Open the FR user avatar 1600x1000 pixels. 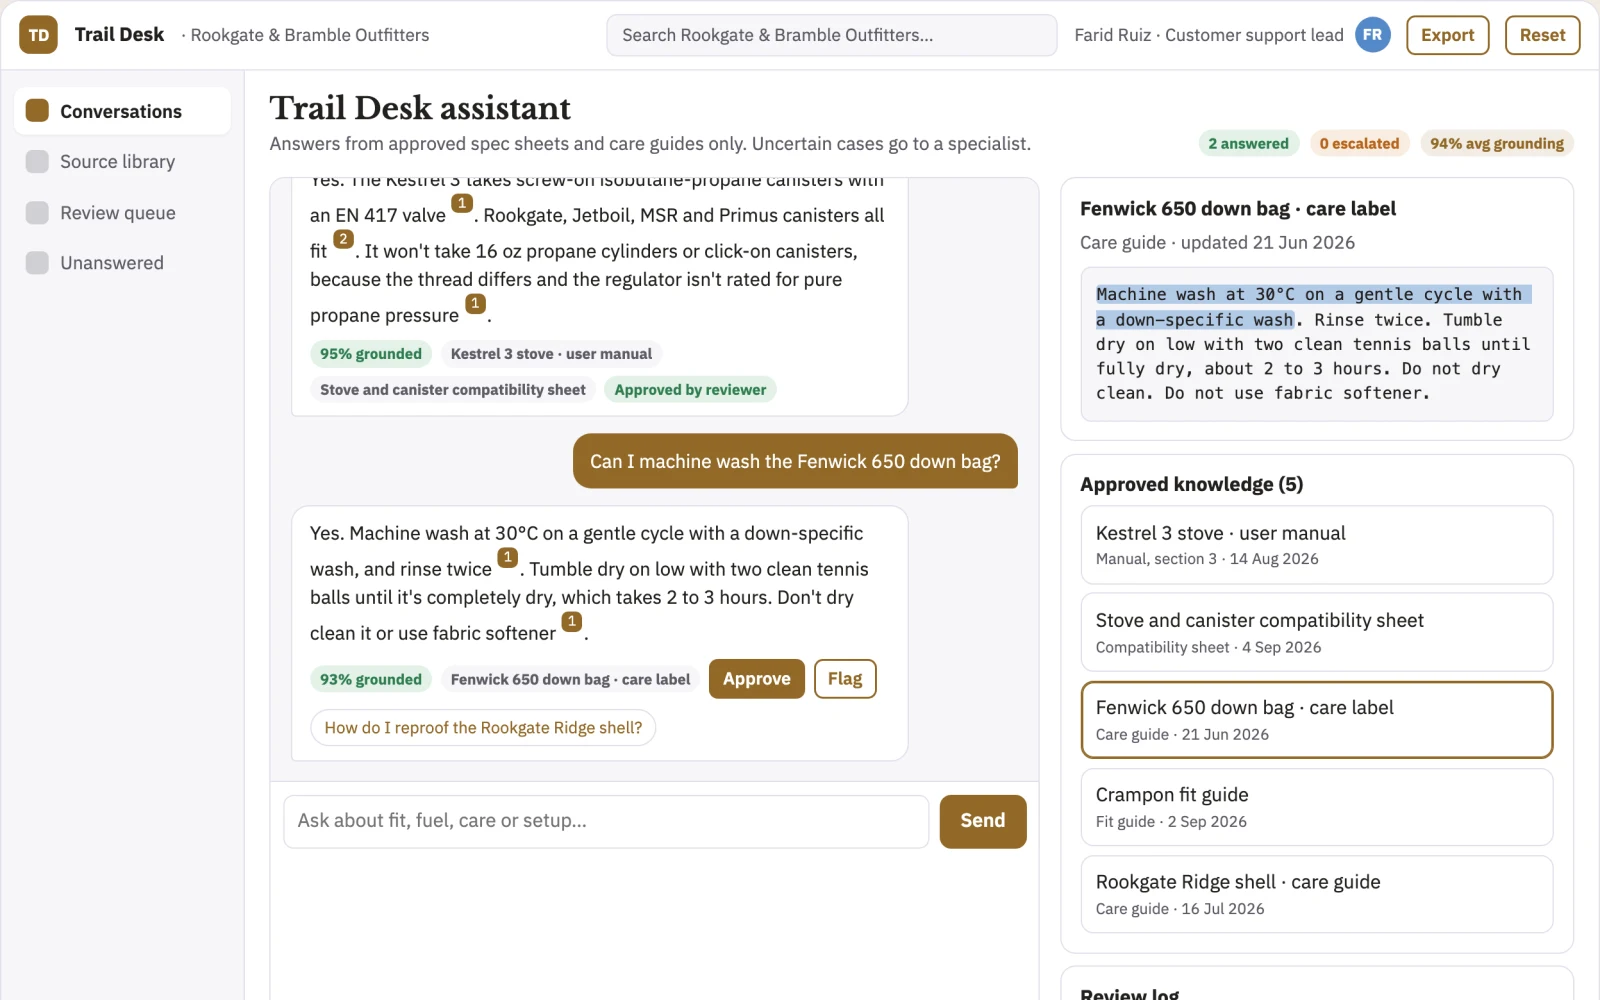(x=1372, y=35)
